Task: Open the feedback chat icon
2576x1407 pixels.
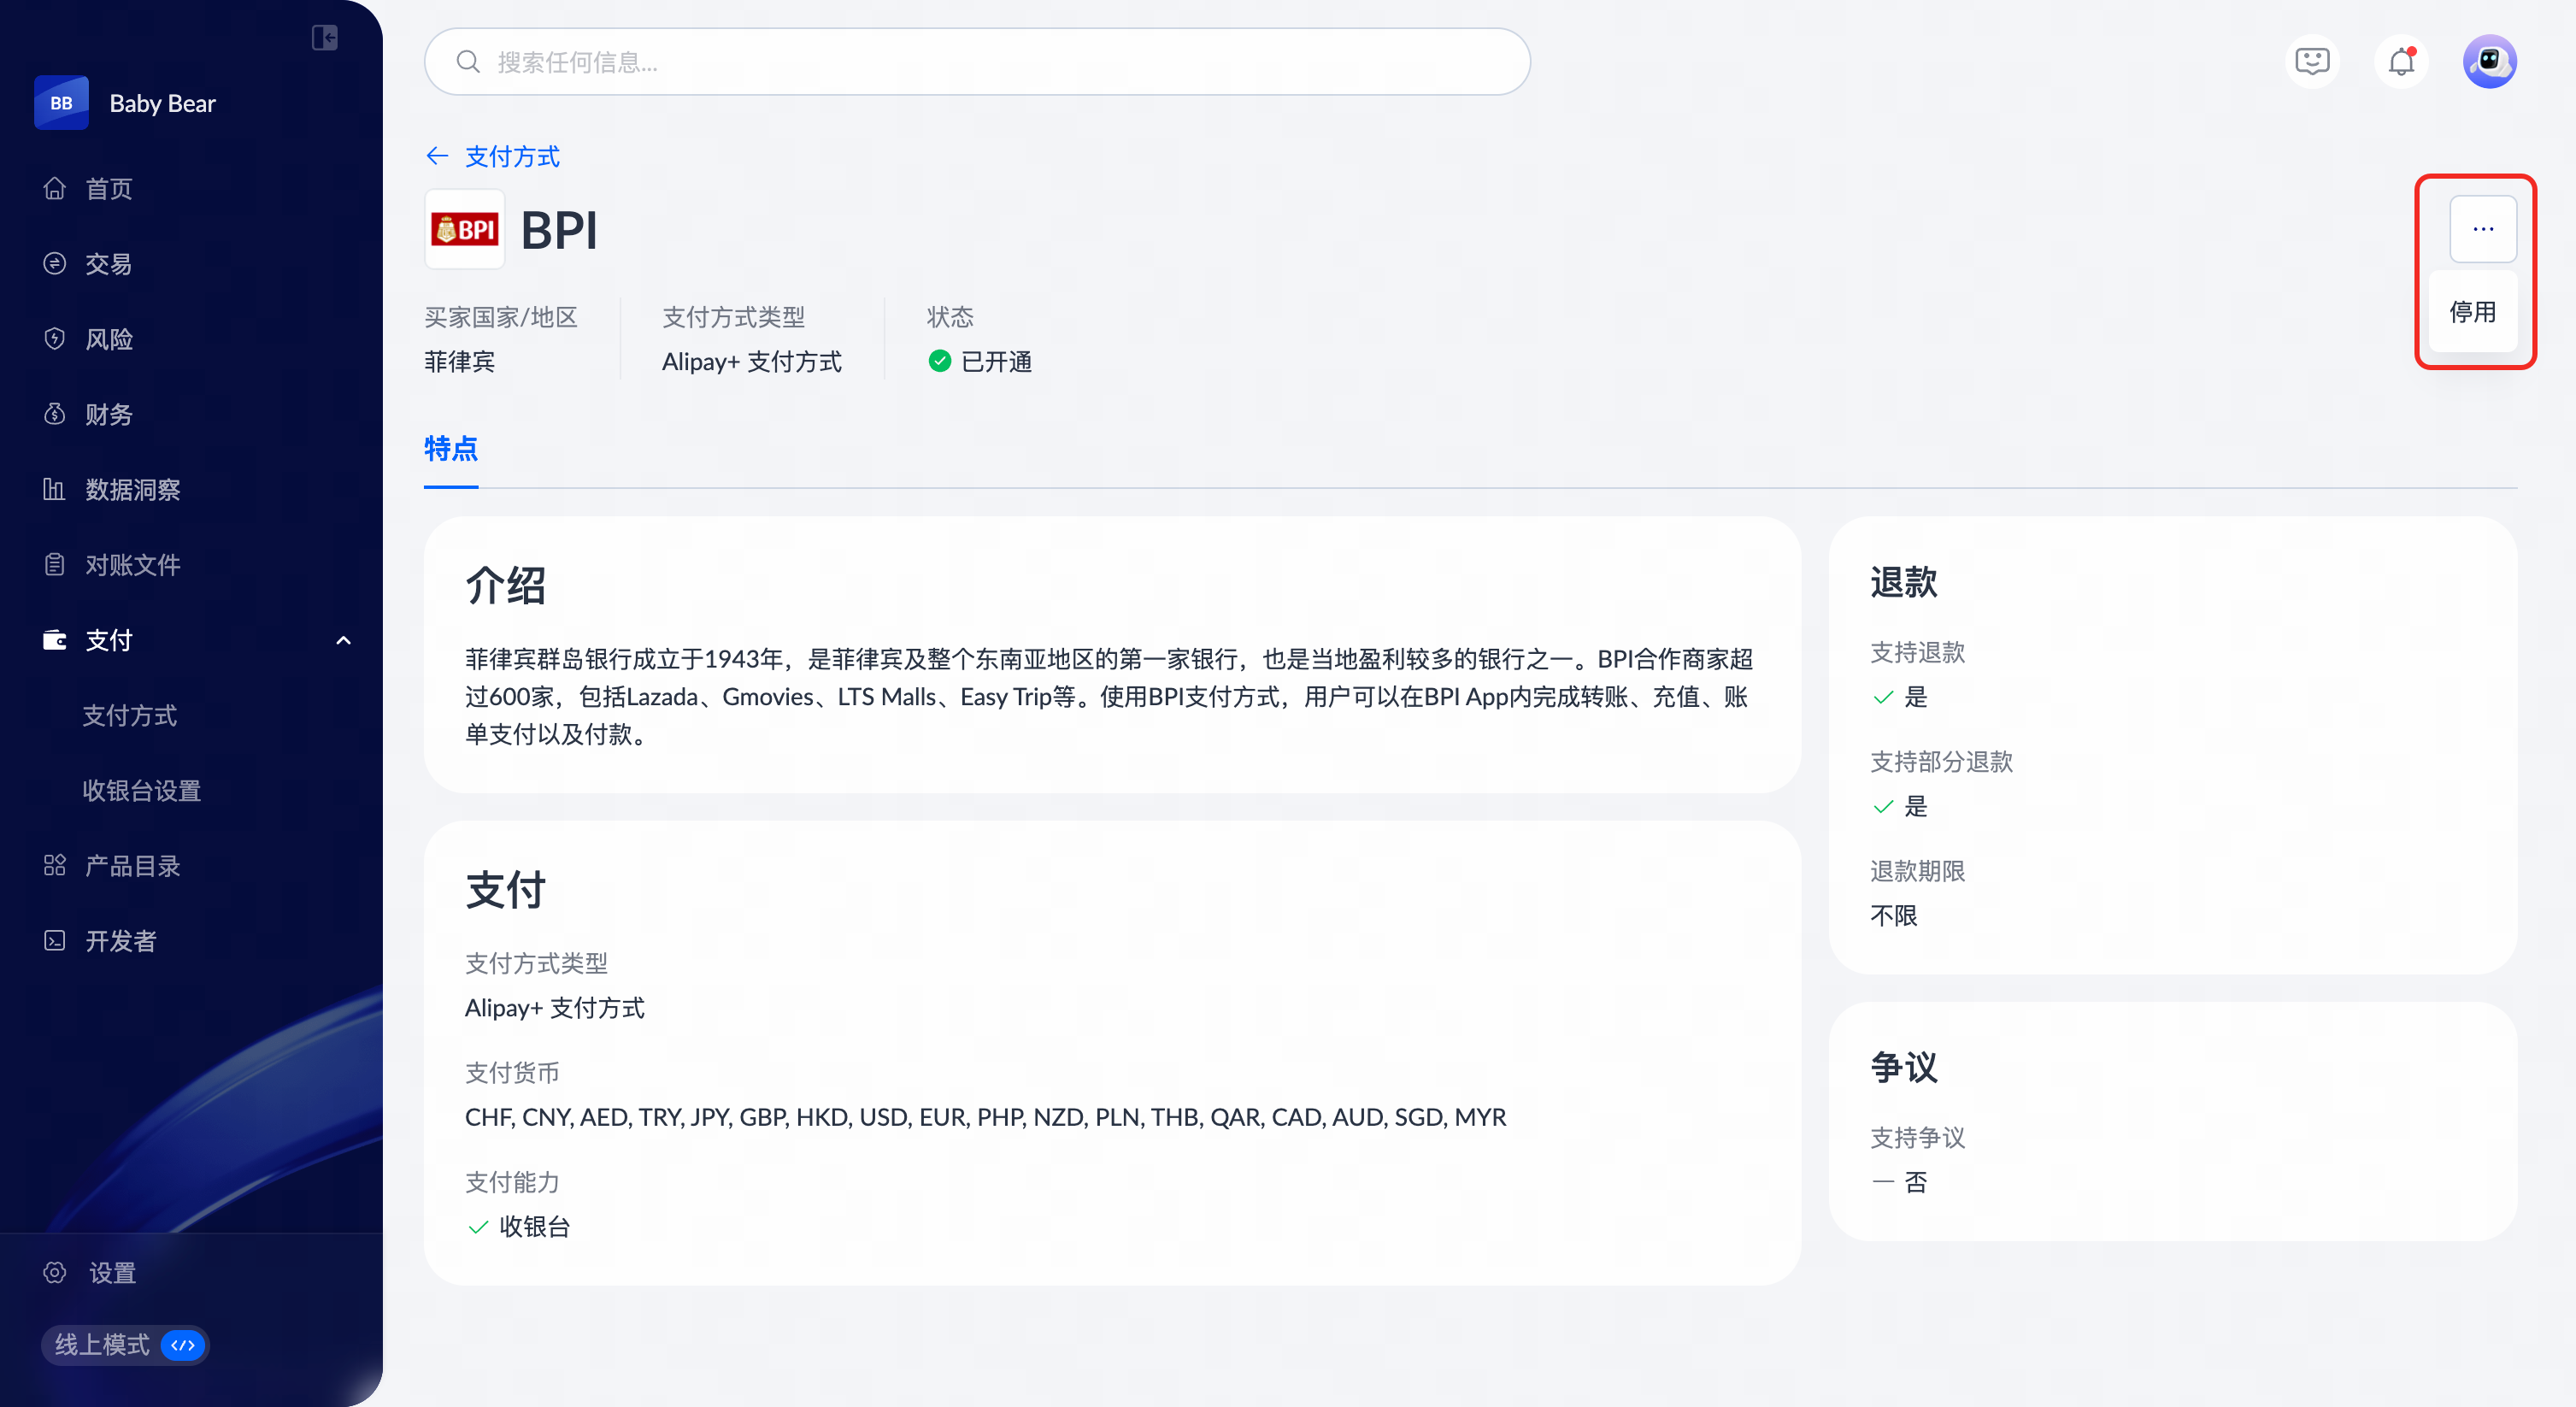Action: [x=2312, y=62]
